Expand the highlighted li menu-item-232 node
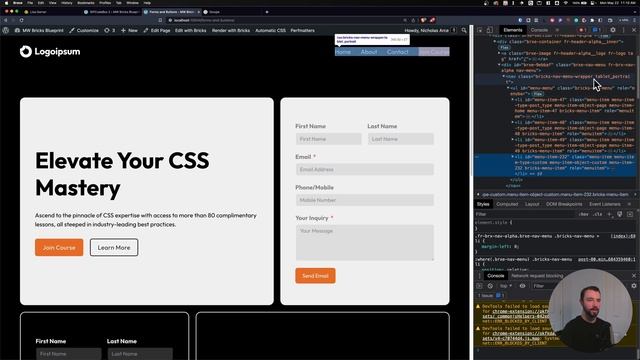The width and height of the screenshot is (640, 360). pyautogui.click(x=513, y=157)
